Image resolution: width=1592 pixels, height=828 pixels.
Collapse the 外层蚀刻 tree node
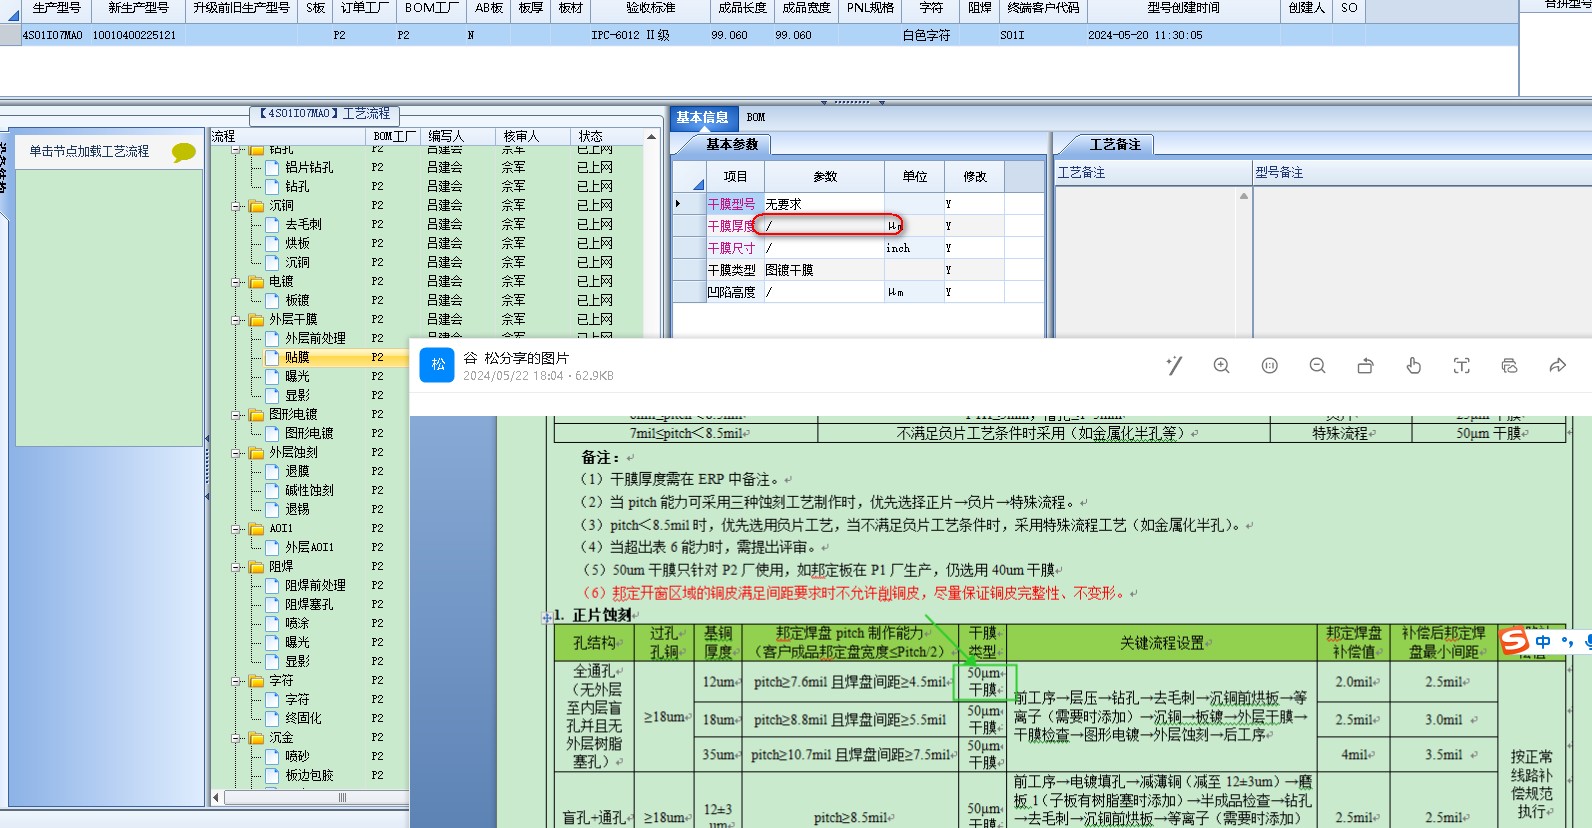(x=238, y=453)
